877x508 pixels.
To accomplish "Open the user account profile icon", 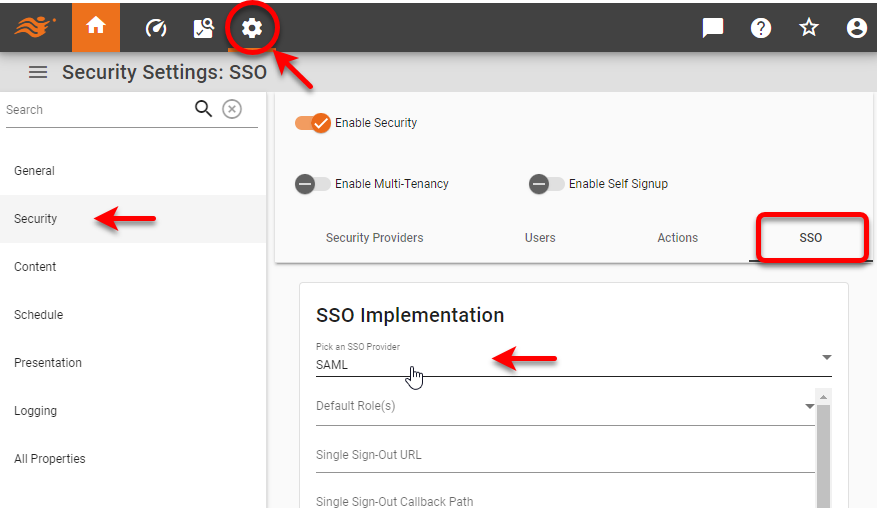I will pos(856,28).
